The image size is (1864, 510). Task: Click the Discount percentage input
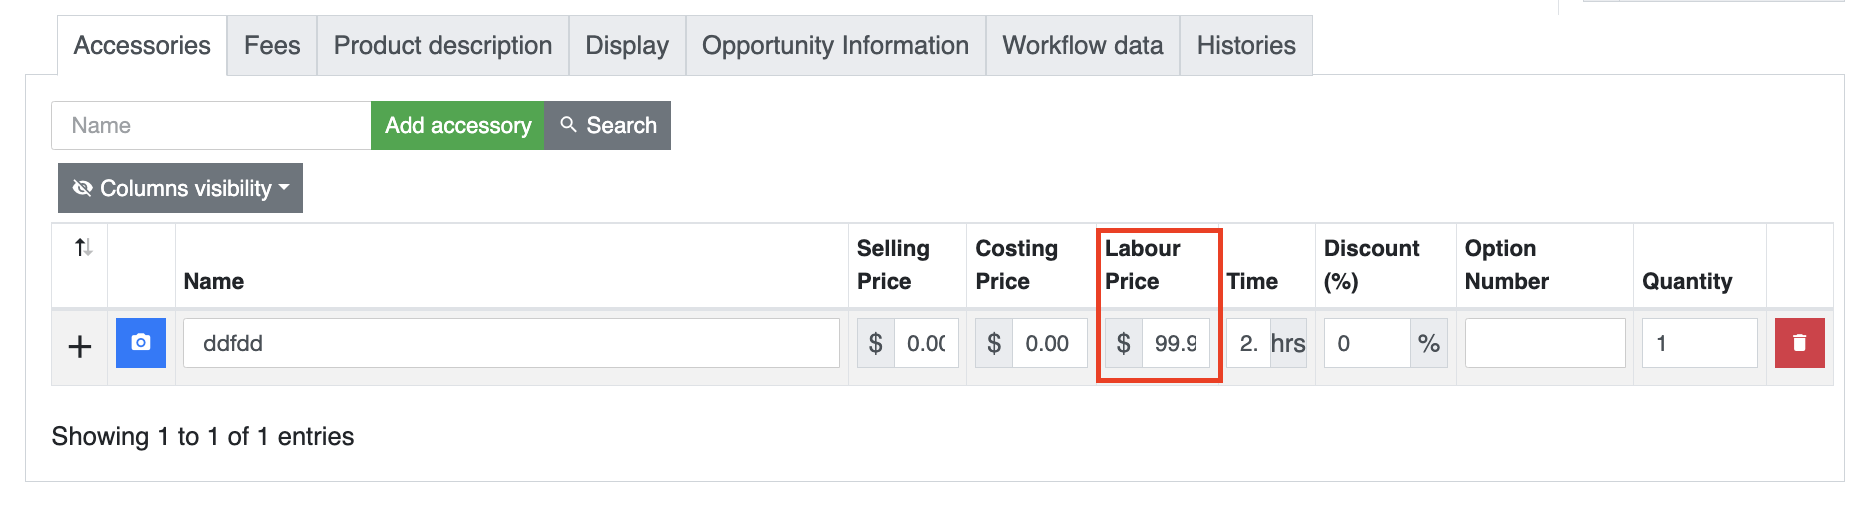(x=1366, y=343)
